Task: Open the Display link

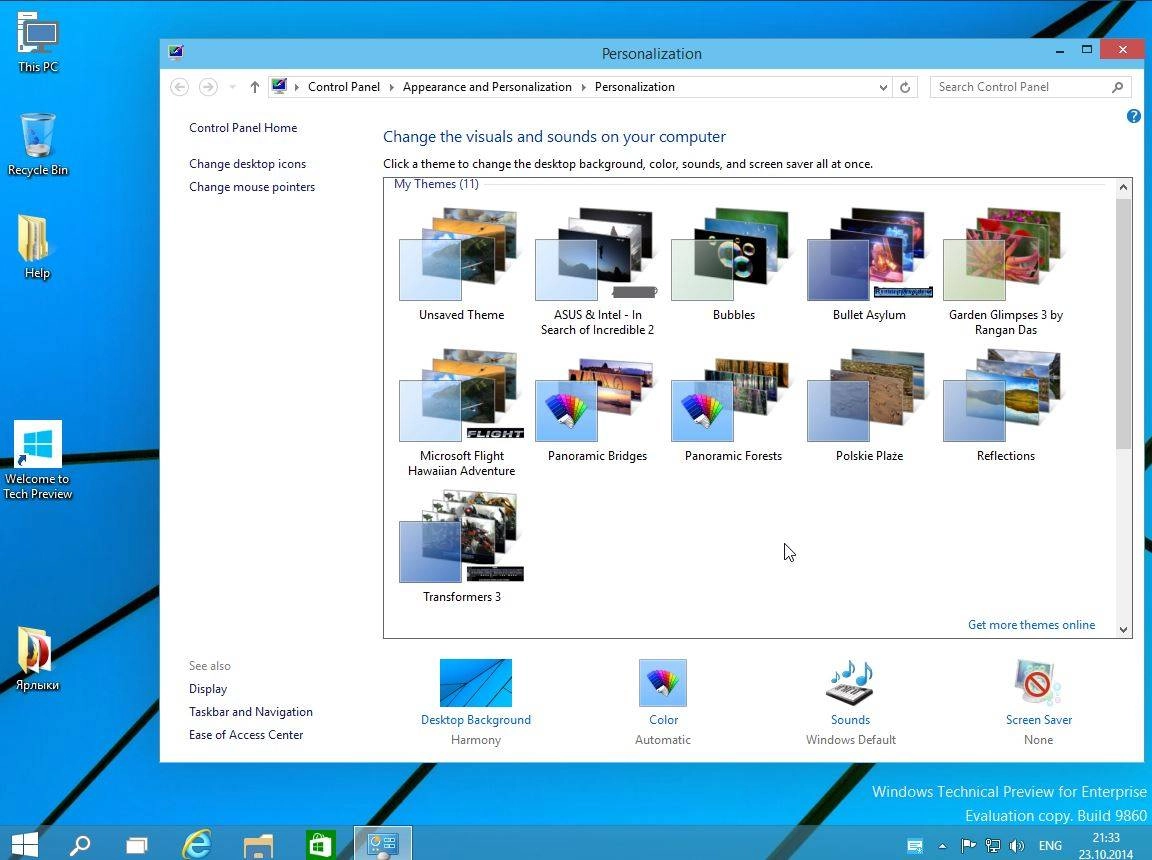Action: [x=208, y=689]
